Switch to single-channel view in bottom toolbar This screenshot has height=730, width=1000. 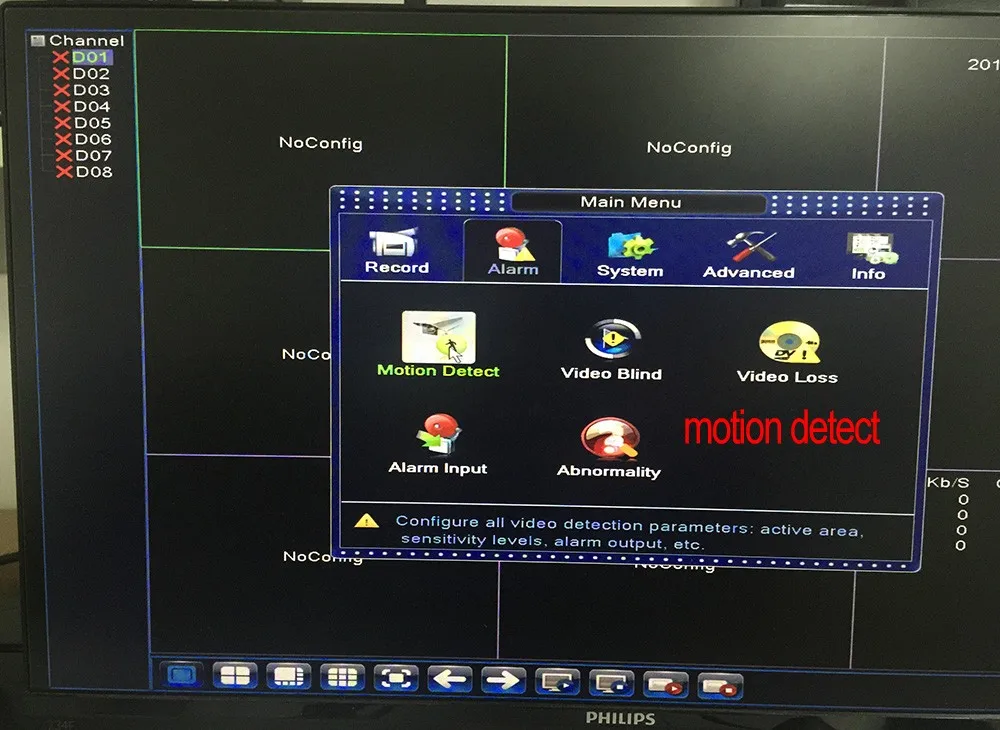click(182, 675)
